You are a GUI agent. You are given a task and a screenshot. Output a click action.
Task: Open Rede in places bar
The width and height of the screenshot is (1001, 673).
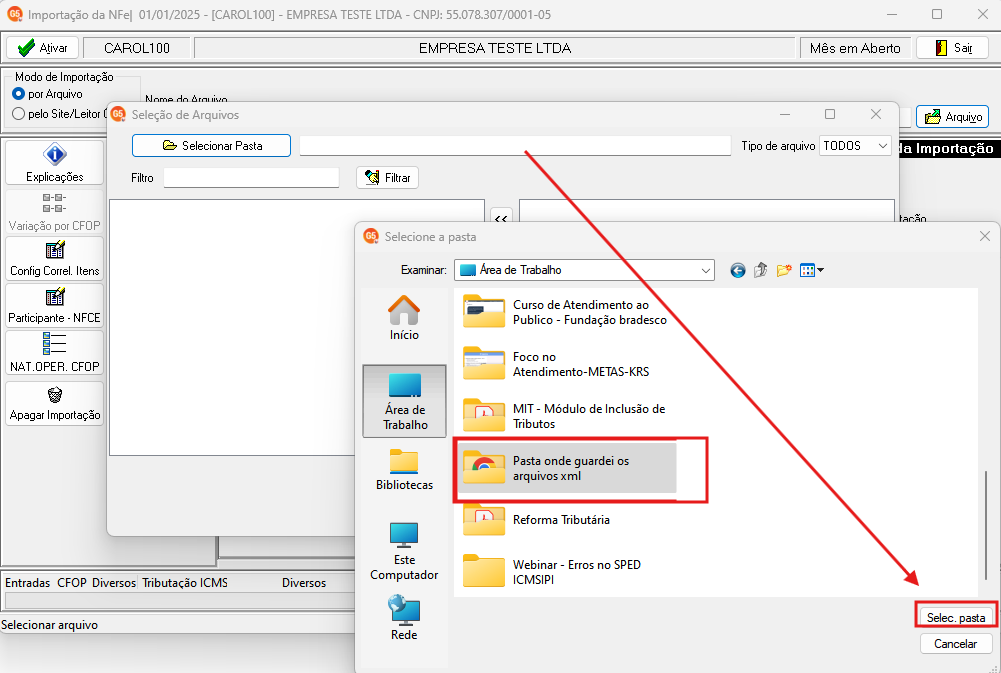(404, 617)
